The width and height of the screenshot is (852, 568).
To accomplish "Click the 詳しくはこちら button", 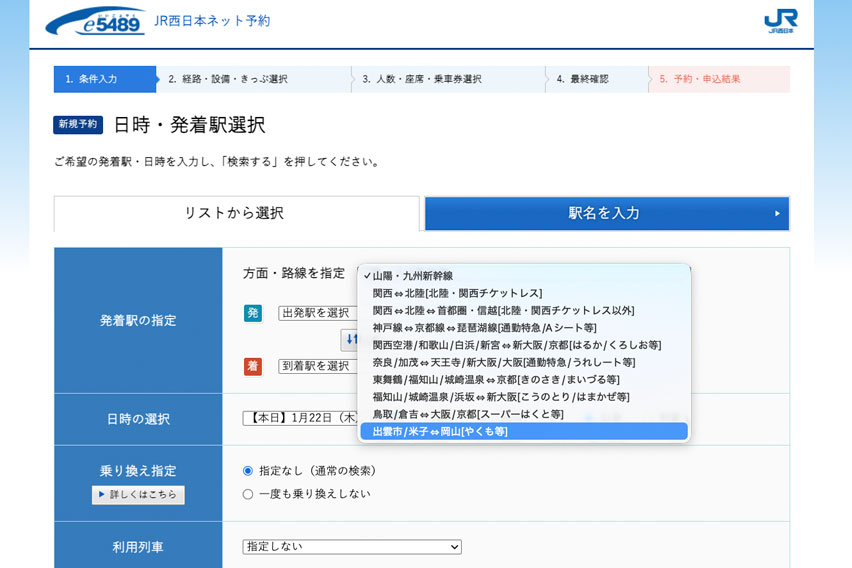I will [x=138, y=495].
